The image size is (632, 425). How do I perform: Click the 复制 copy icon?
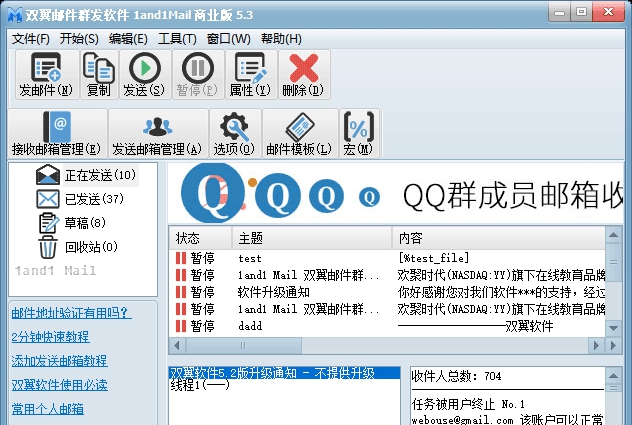coord(99,68)
